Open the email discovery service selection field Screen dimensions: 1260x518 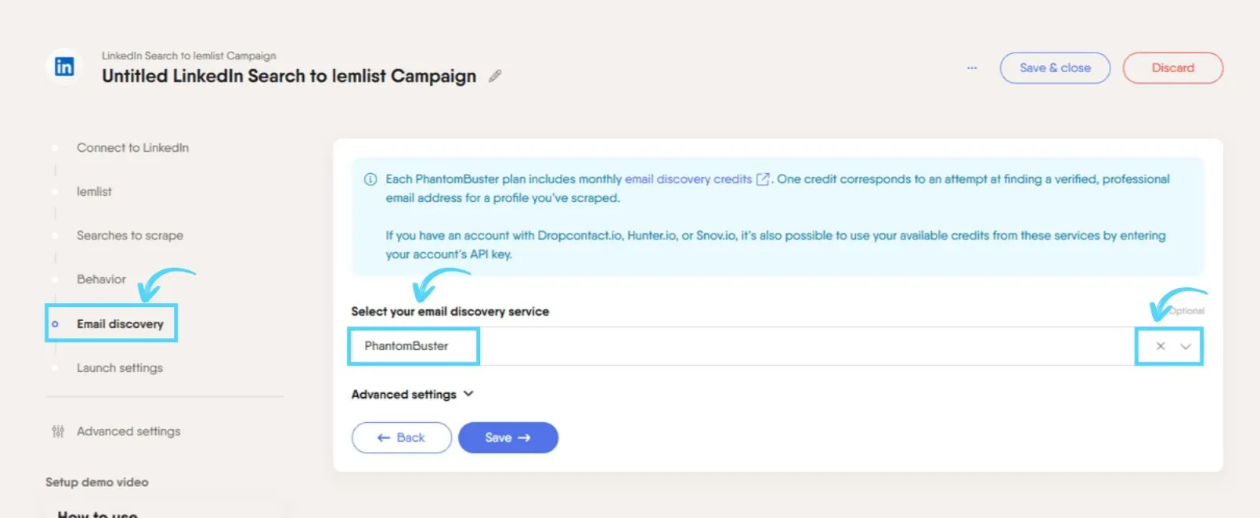777,346
